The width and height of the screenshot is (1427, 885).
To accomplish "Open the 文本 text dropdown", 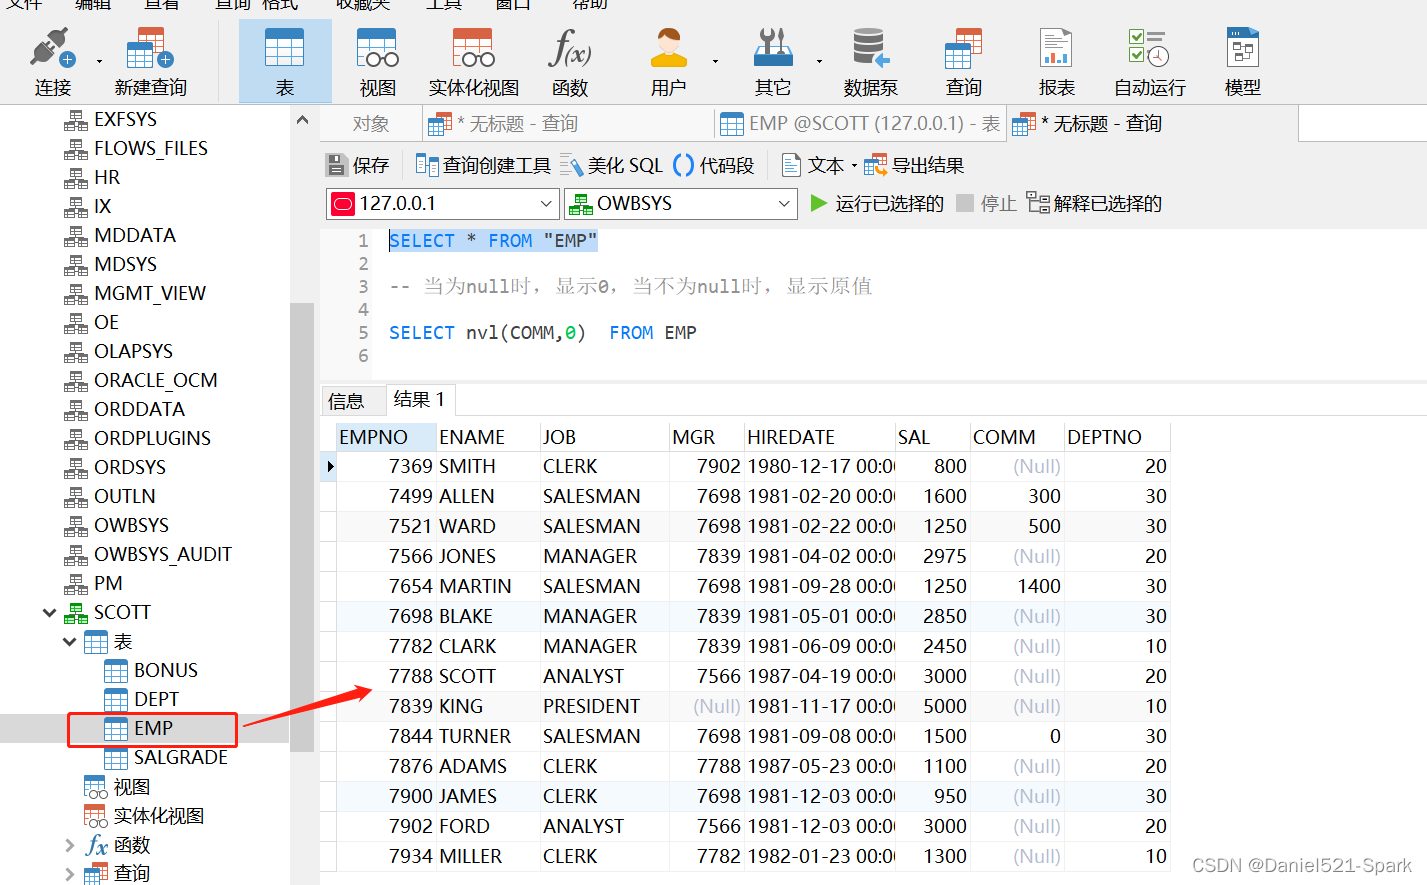I will pyautogui.click(x=819, y=165).
